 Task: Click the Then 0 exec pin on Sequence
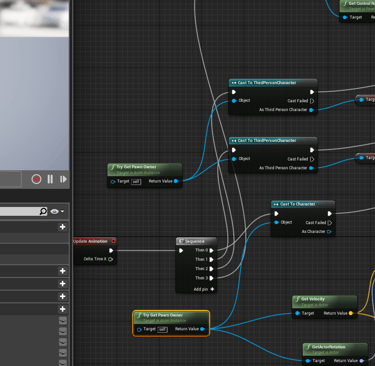pyautogui.click(x=211, y=250)
